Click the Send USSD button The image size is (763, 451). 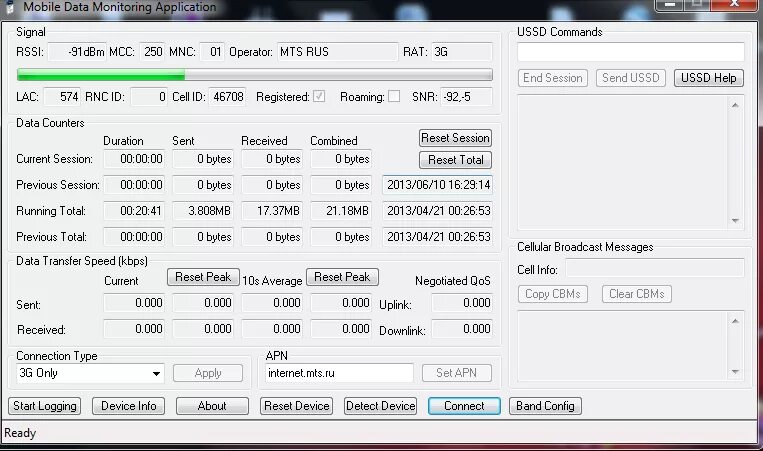[631, 78]
